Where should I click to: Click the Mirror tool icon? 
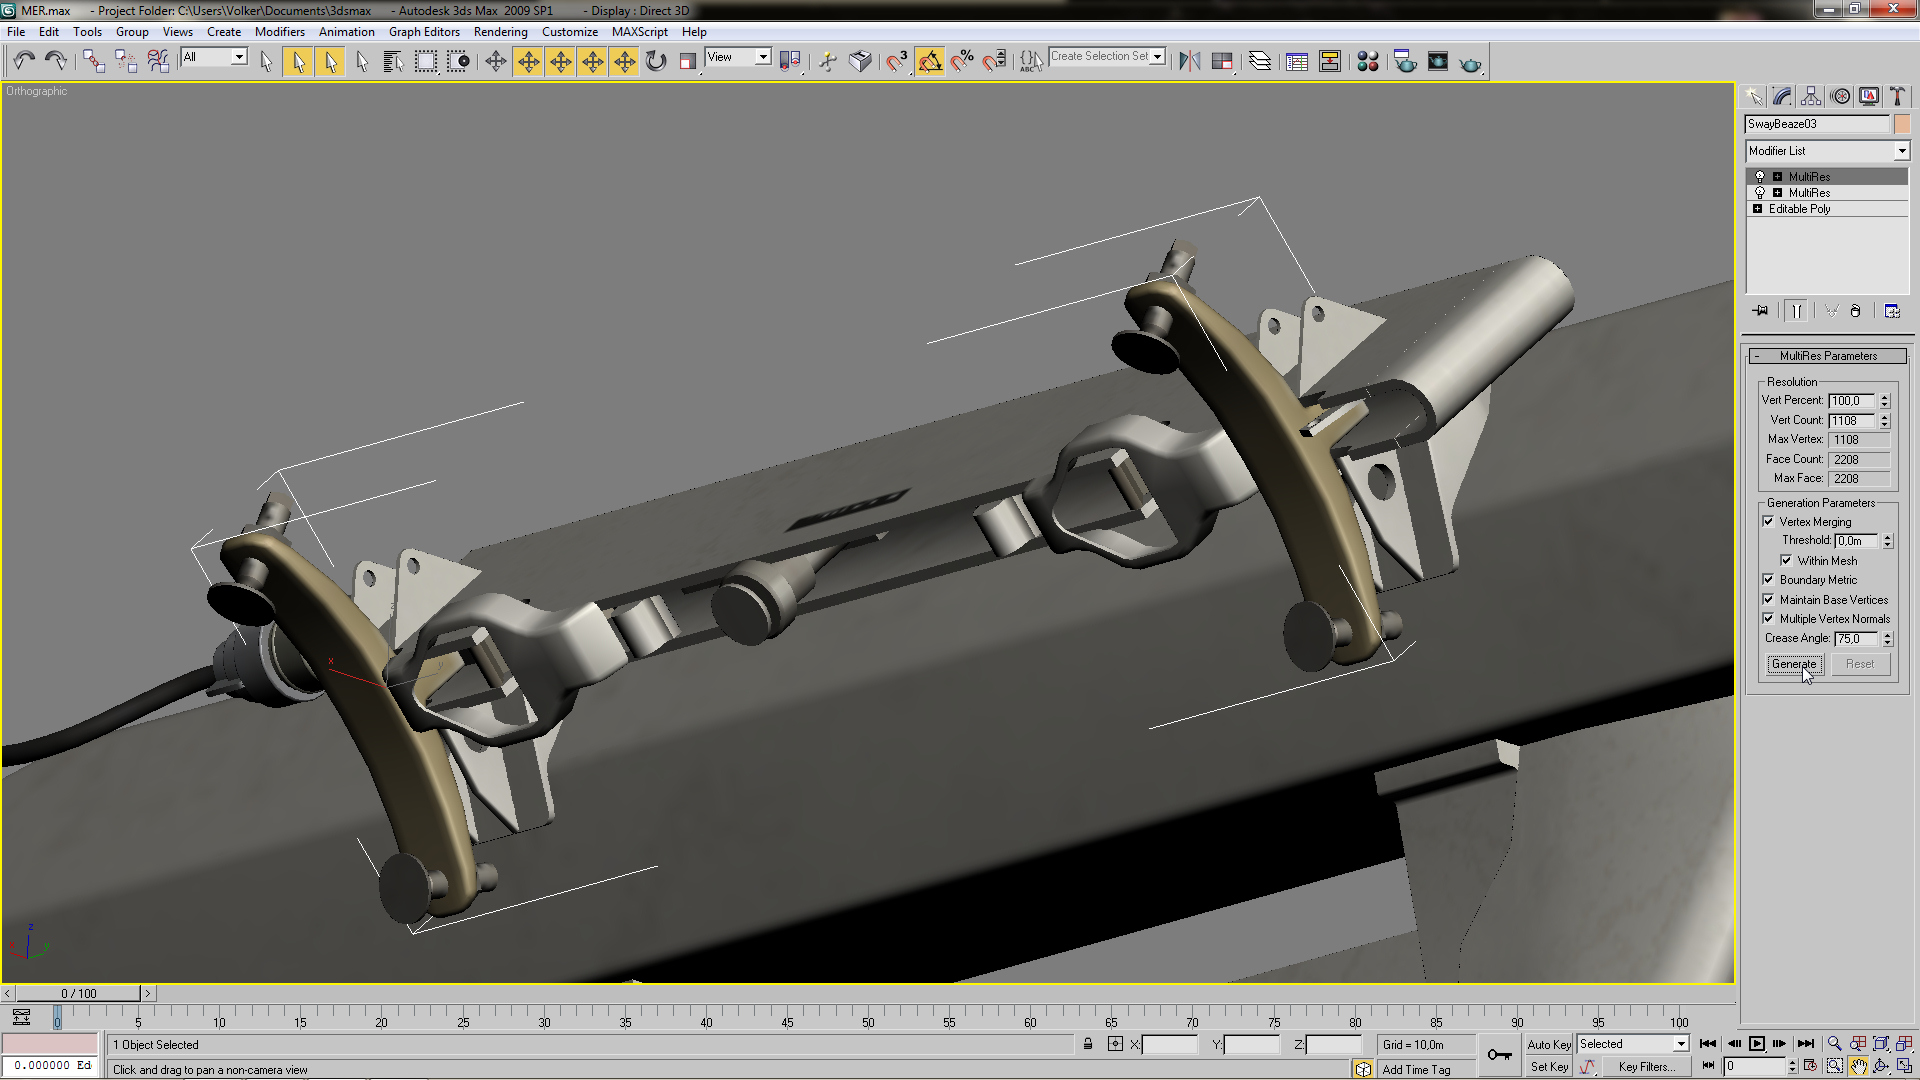pyautogui.click(x=1189, y=62)
